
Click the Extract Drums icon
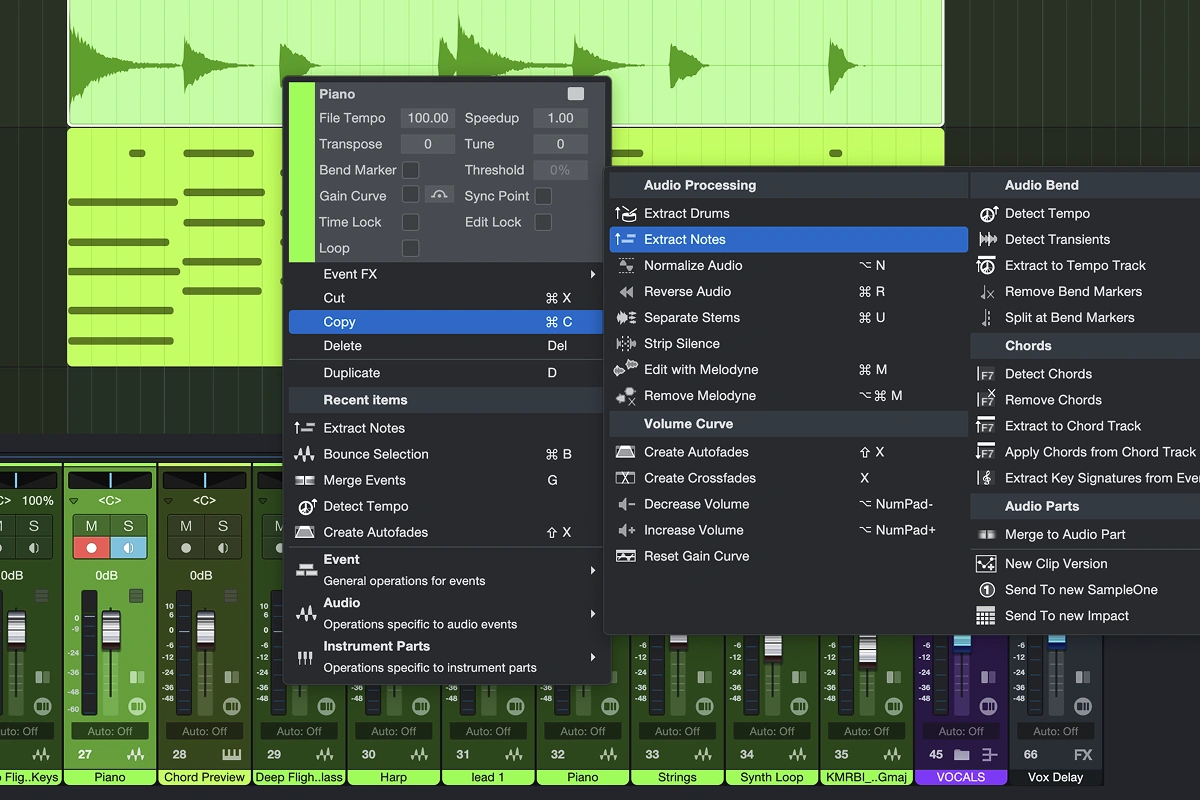pyautogui.click(x=626, y=213)
